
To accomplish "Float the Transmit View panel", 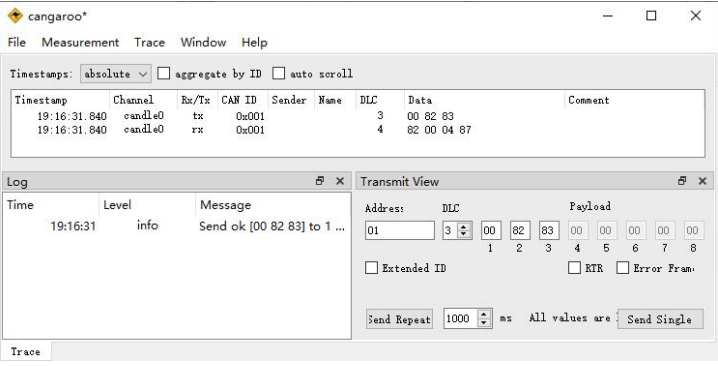I will (x=682, y=181).
